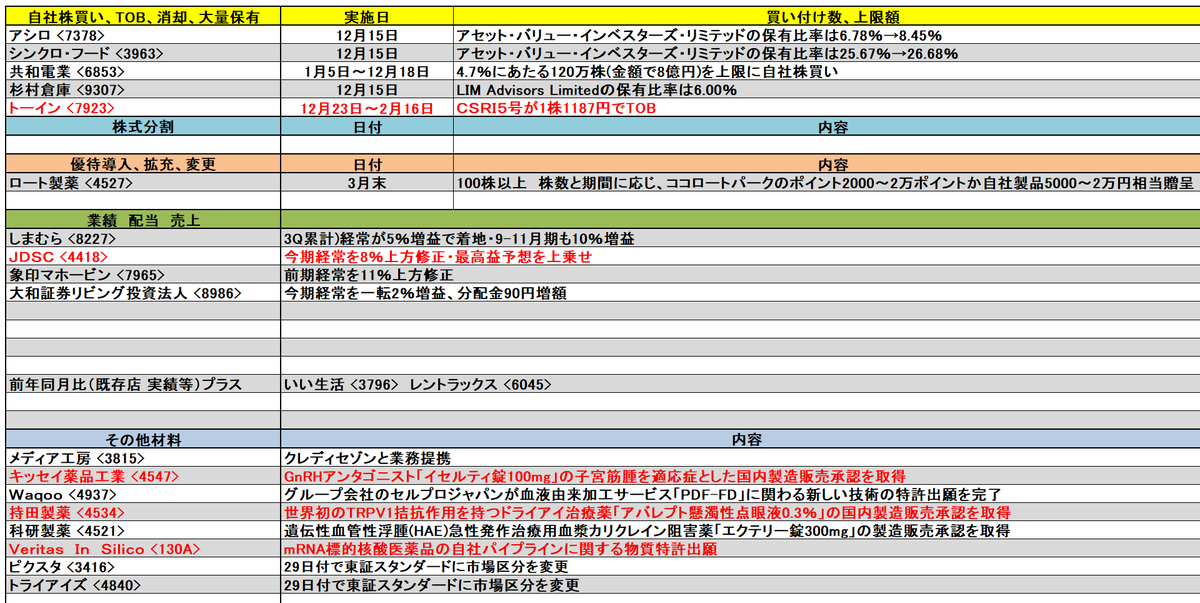The image size is (1200, 603).
Task: Select the cell mRNA標的核酸医薬品 patent application
Action: 740,548
